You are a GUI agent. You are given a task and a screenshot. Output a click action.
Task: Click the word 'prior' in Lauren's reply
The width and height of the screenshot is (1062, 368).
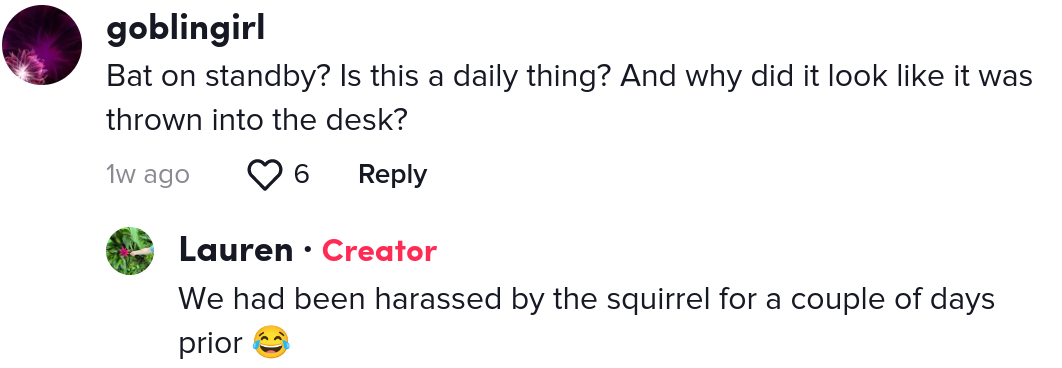tap(211, 344)
